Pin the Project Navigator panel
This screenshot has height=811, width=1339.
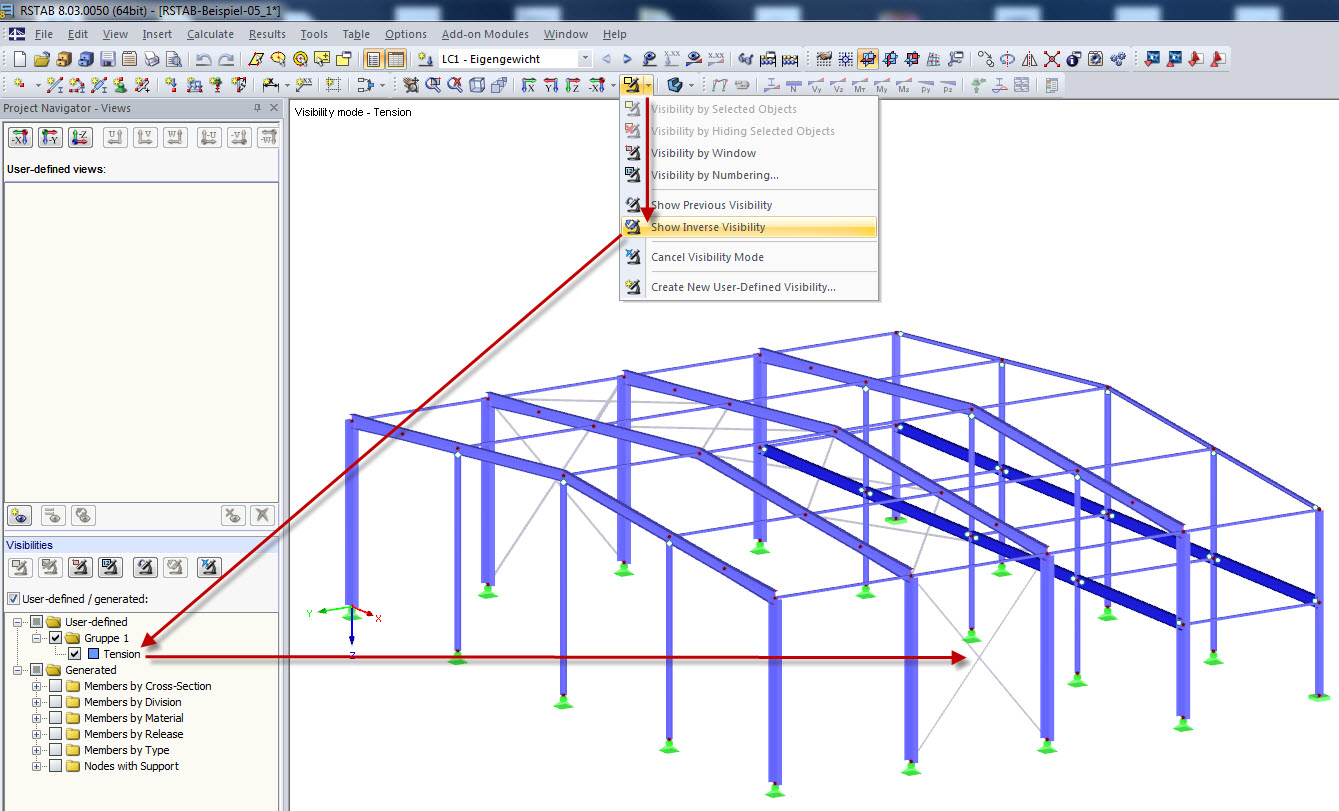(257, 108)
